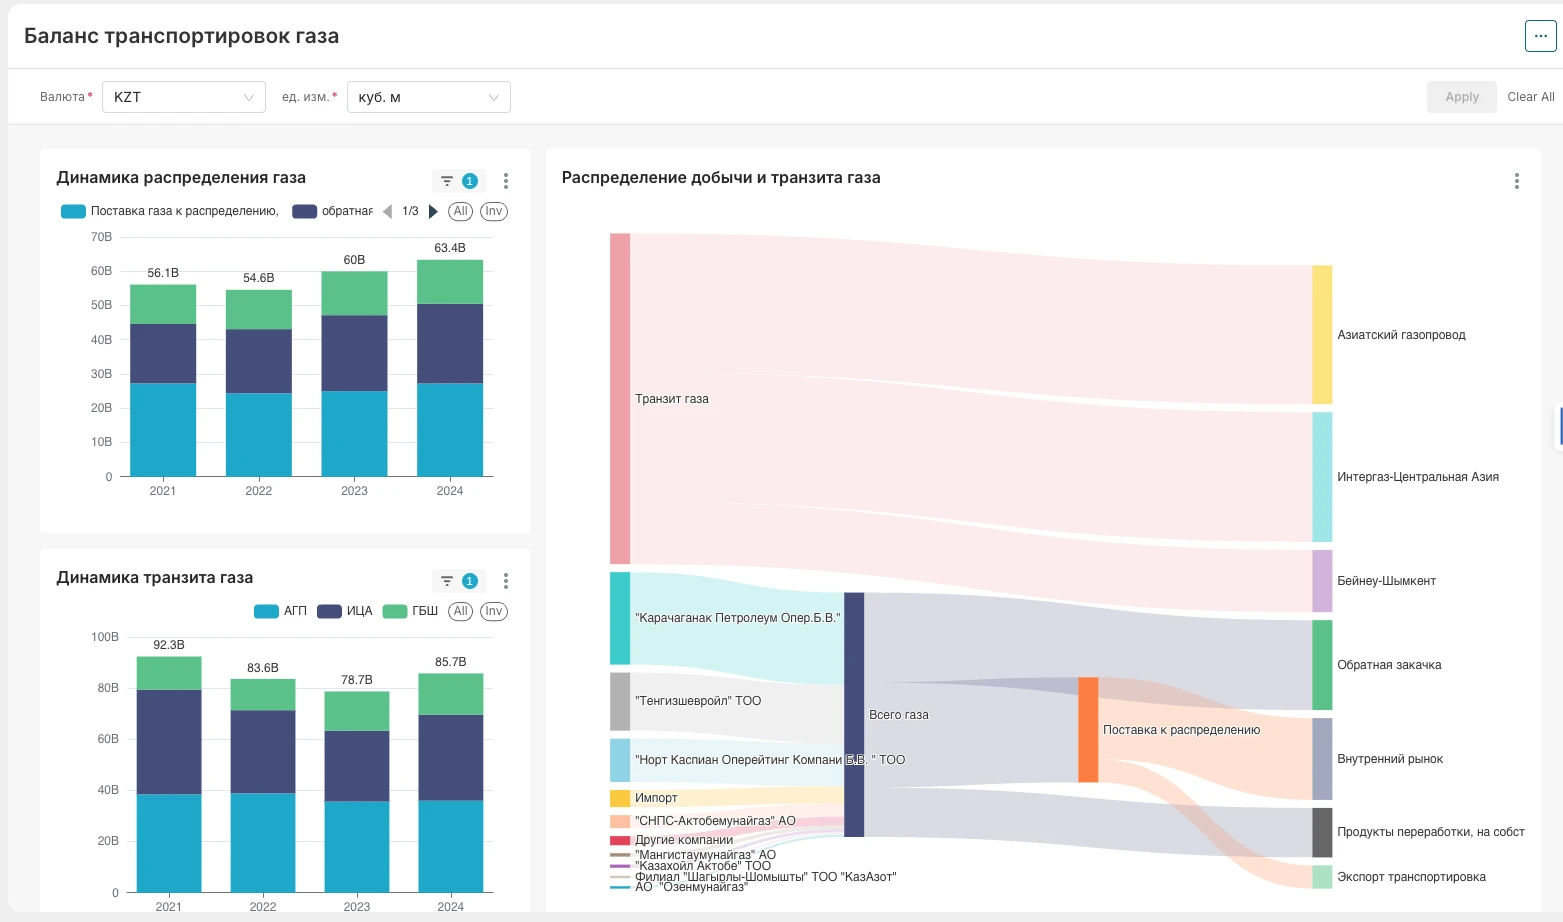The width and height of the screenshot is (1563, 922).
Task: Expand the Валюта KZT dropdown
Action: click(184, 97)
